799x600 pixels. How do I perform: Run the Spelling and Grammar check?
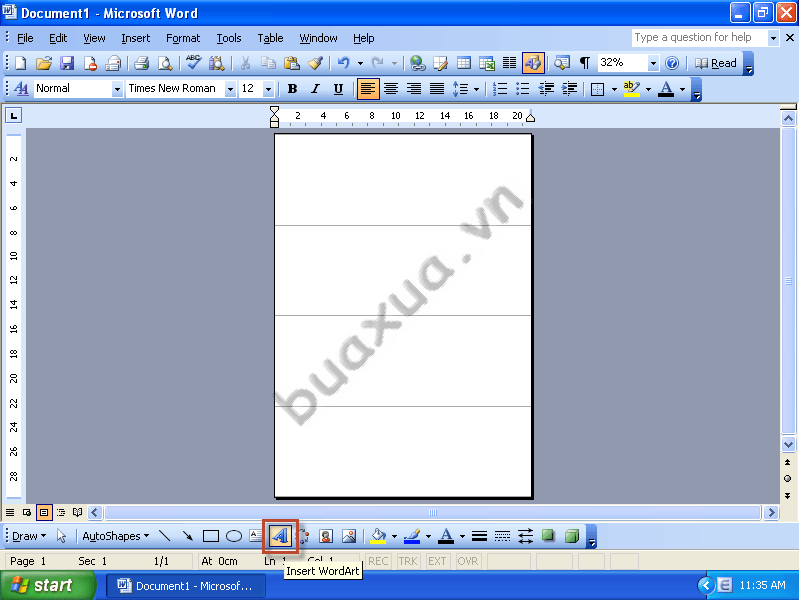click(193, 63)
